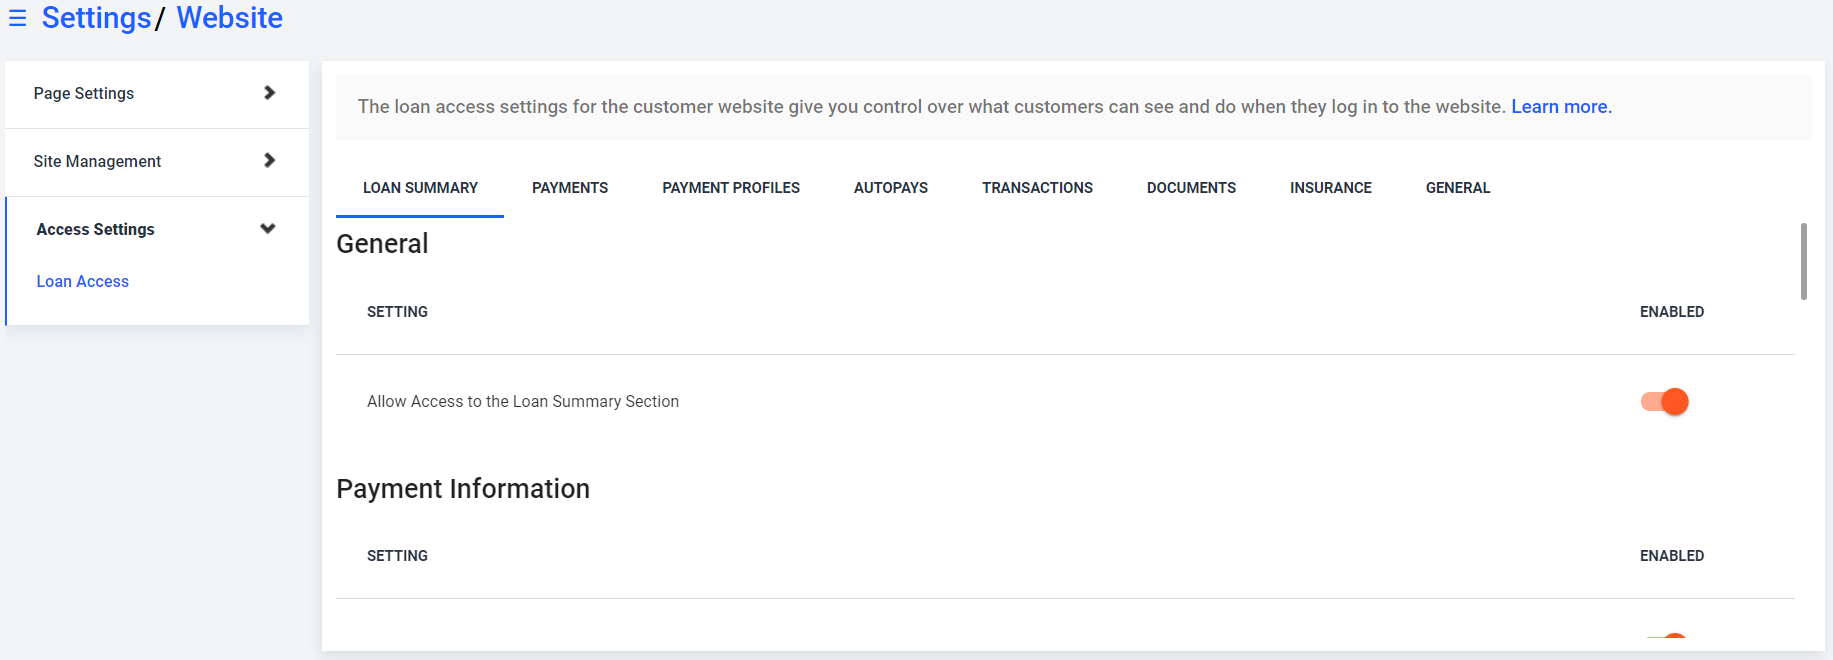1833x660 pixels.
Task: Click the ENABLED header under Payment Information
Action: pyautogui.click(x=1672, y=556)
